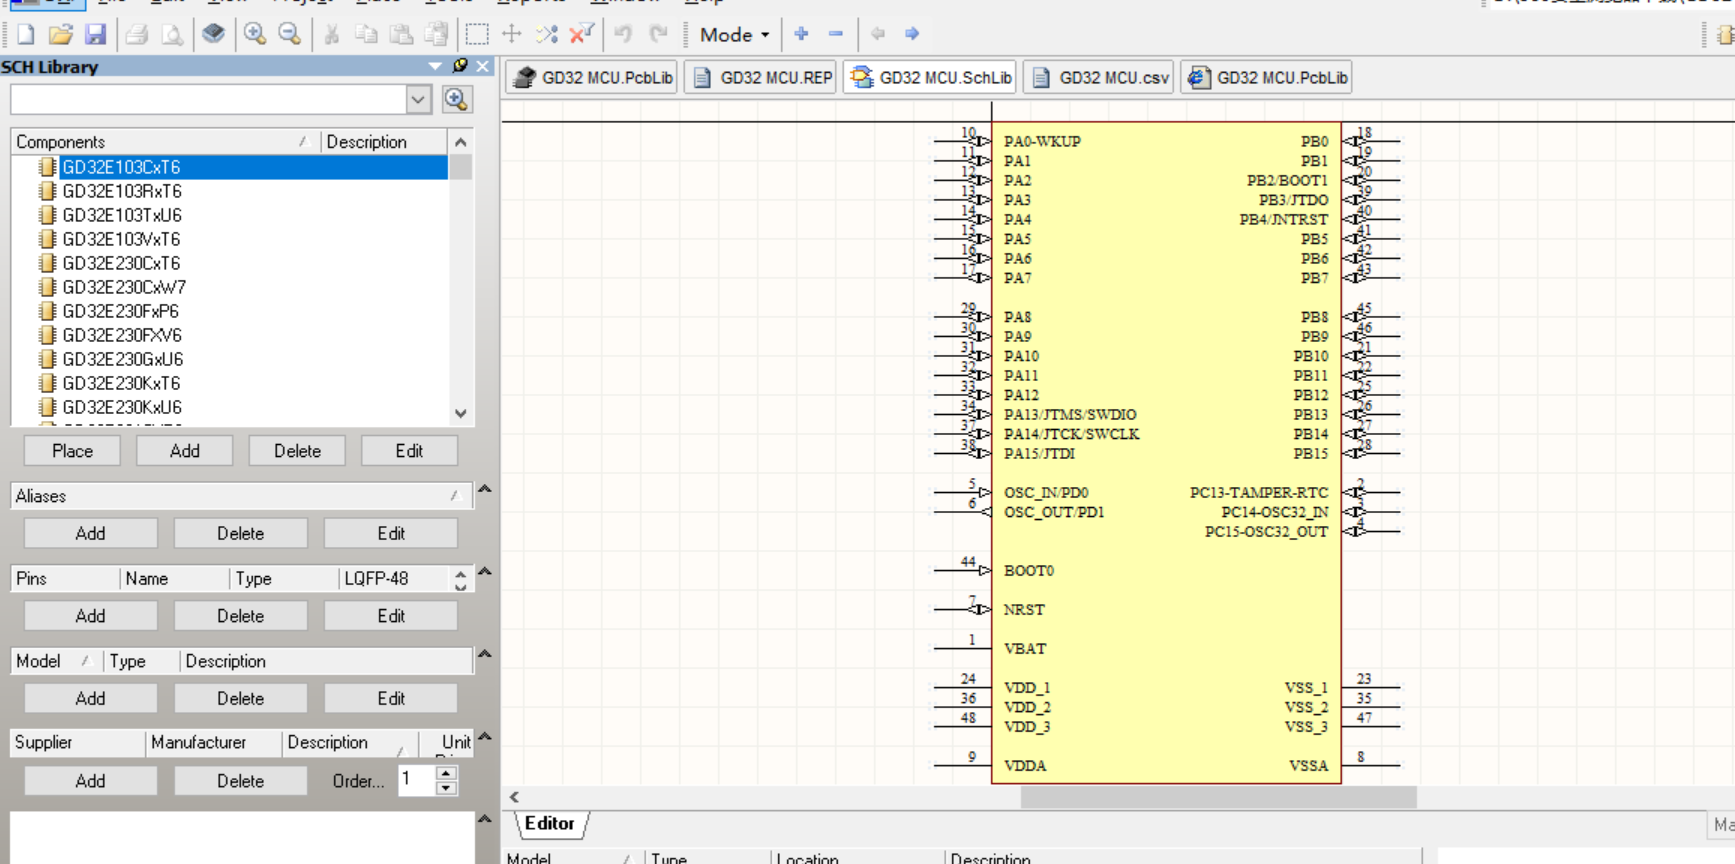Click the Zoom In magnifier icon
Screen dimensions: 1735x864
[x=255, y=34]
